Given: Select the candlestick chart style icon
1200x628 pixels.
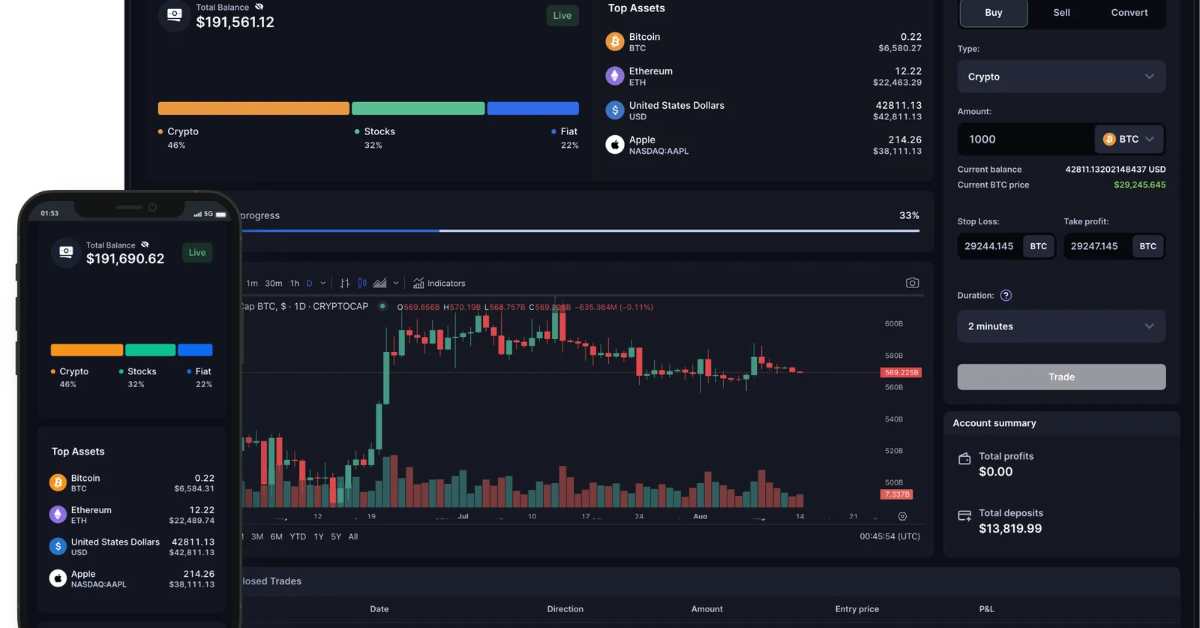Looking at the screenshot, I should coord(363,283).
